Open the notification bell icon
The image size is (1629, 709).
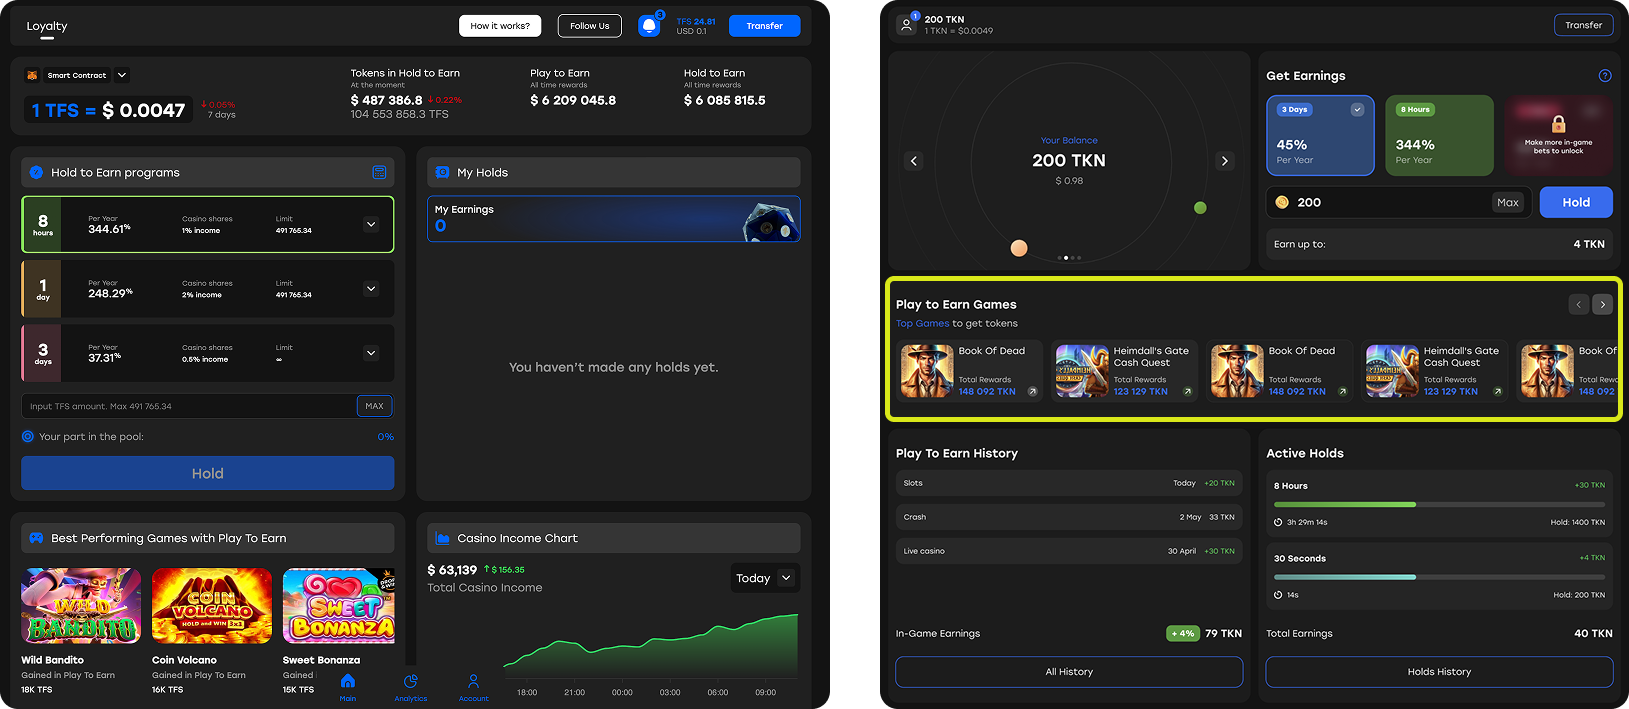coord(649,26)
